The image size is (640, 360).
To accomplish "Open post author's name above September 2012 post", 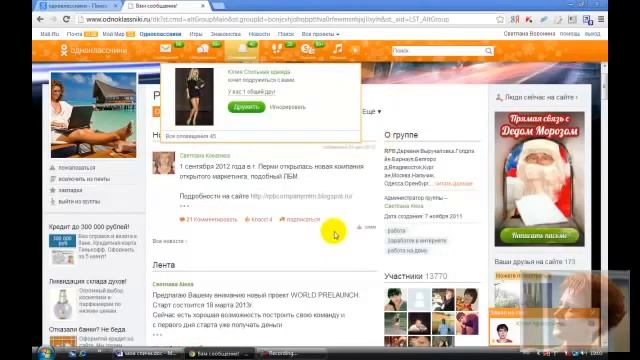I will coord(205,156).
